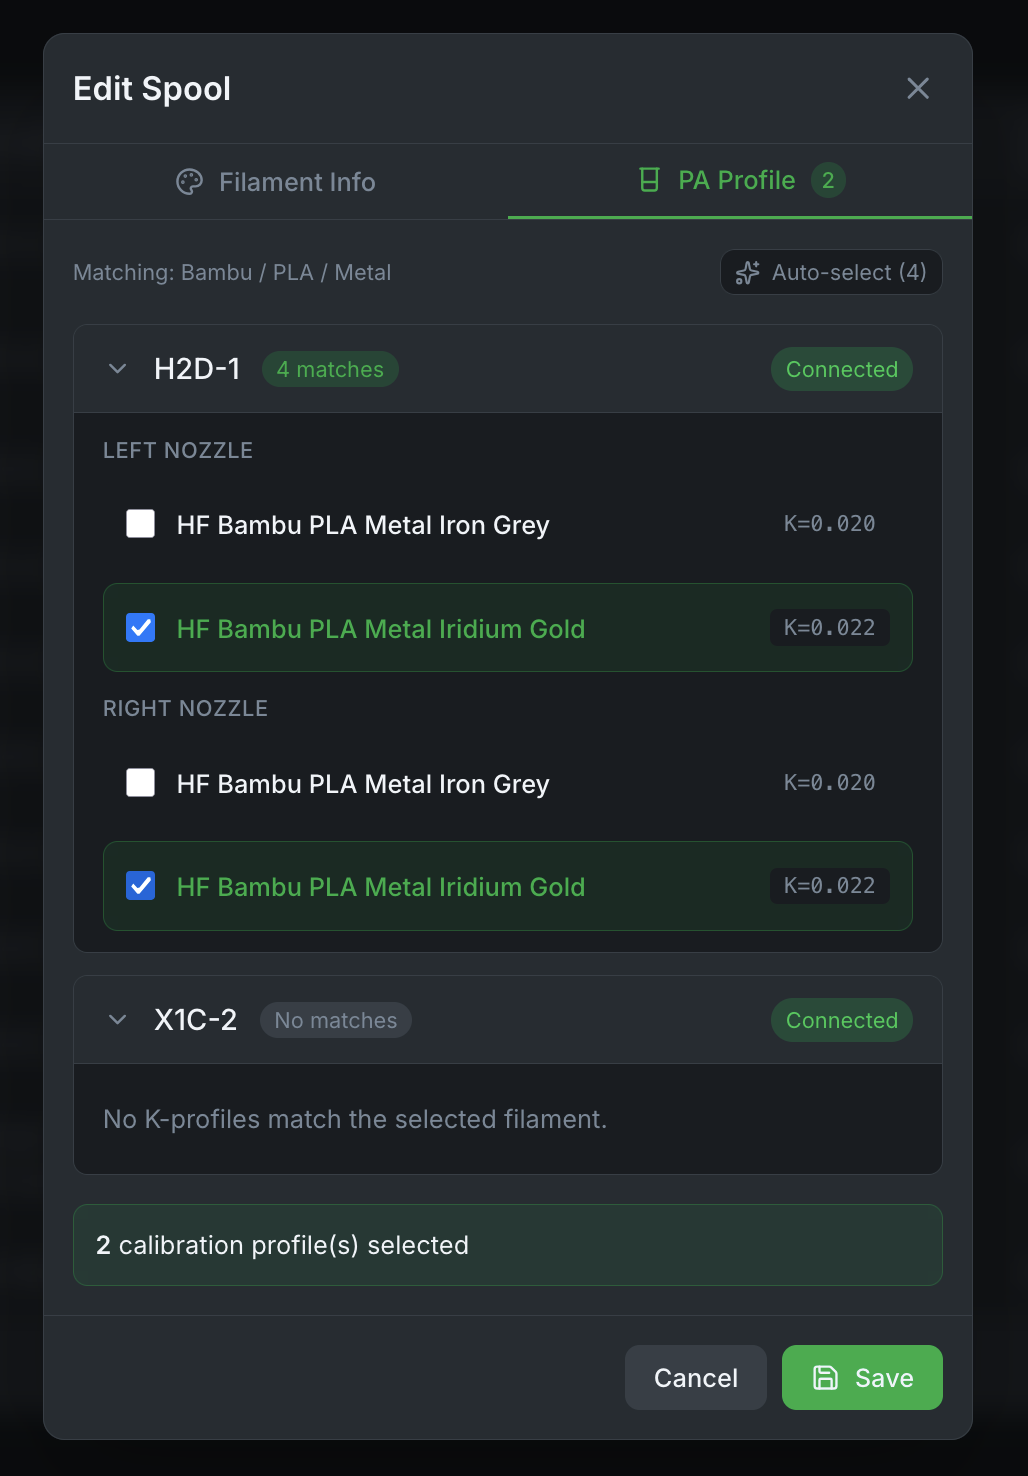Uncheck Iridium Gold under Right Nozzle
The width and height of the screenshot is (1028, 1476).
(x=140, y=885)
